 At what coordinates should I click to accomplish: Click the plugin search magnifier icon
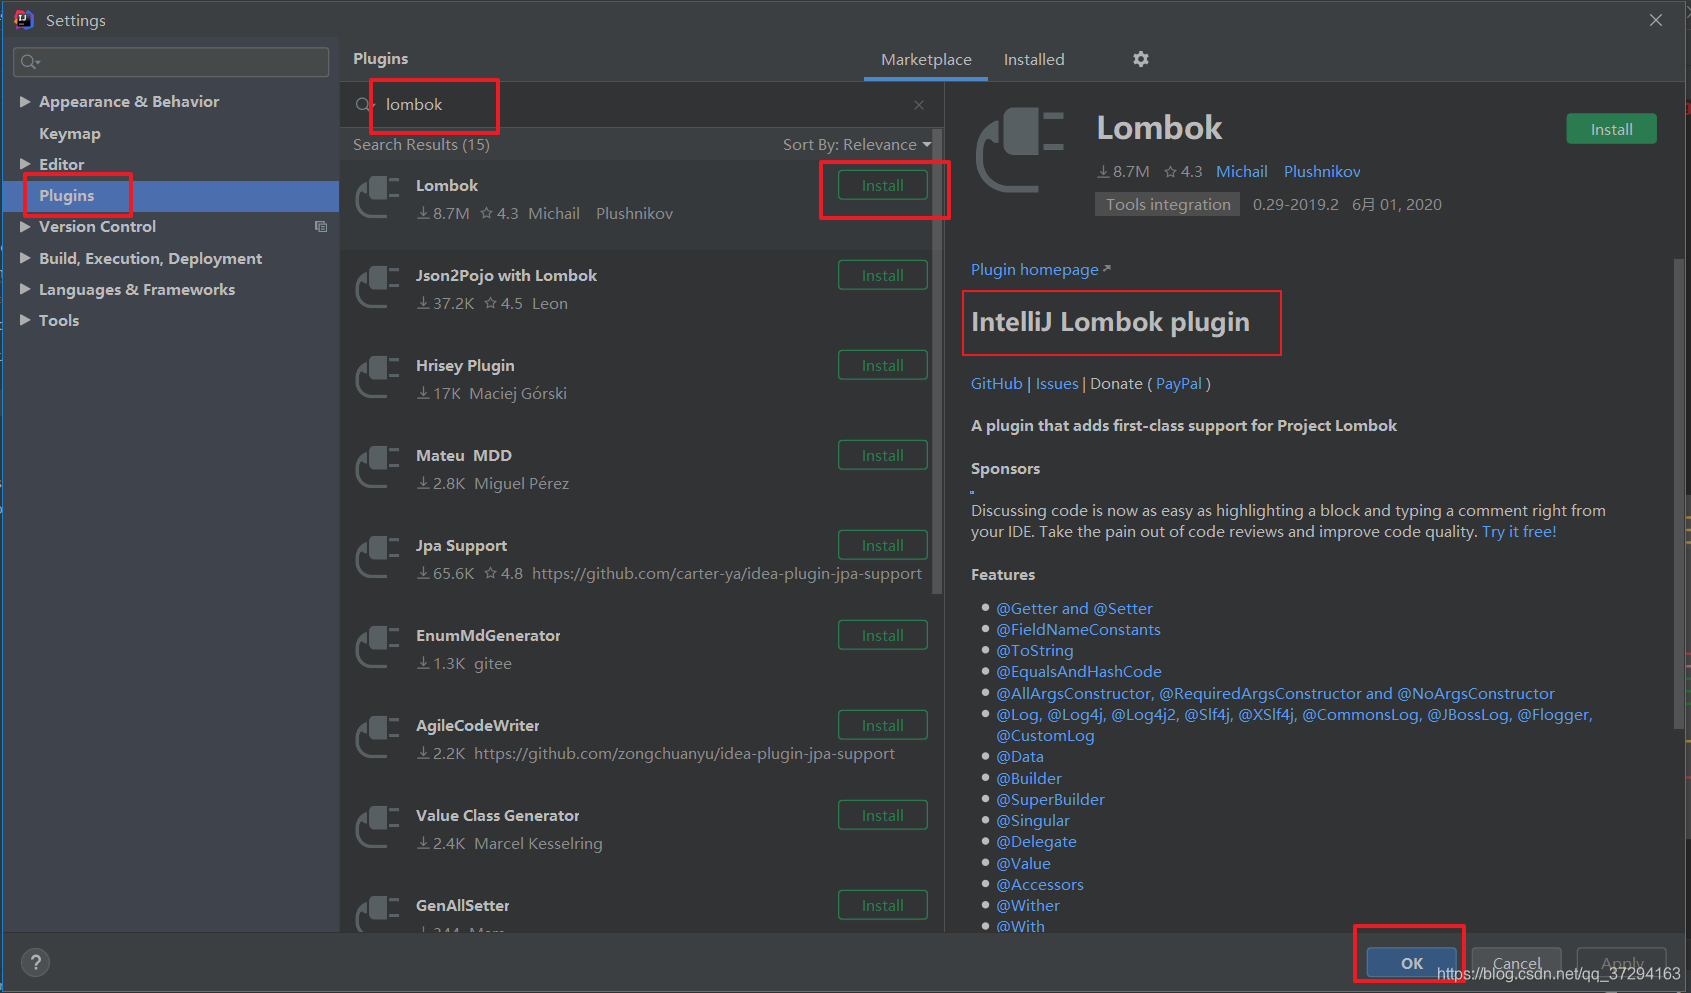tap(363, 105)
